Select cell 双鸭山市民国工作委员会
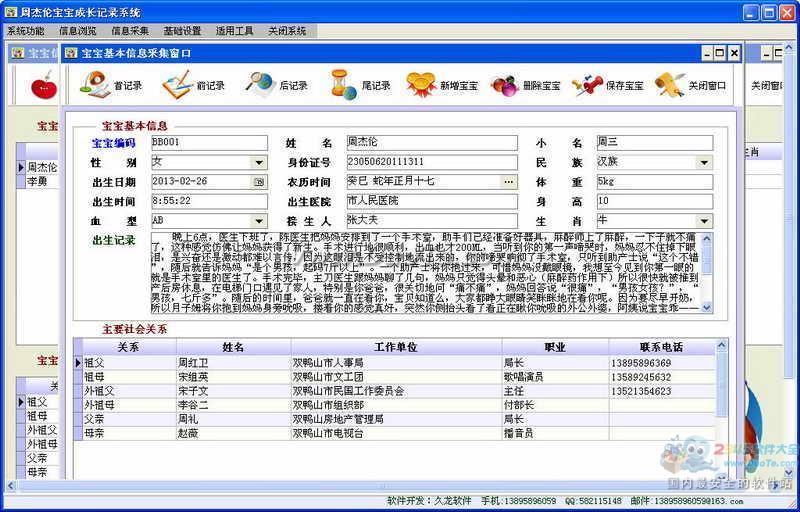The width and height of the screenshot is (800, 512). [396, 392]
